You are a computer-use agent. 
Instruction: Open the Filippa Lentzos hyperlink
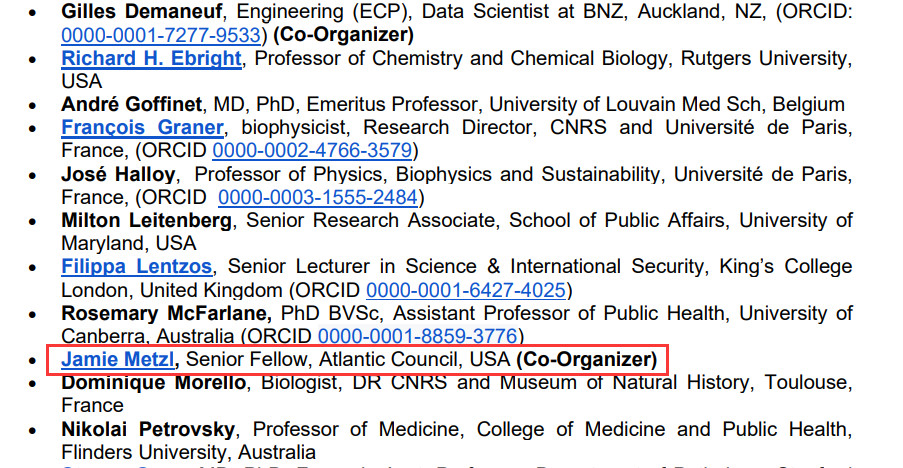[x=136, y=267]
